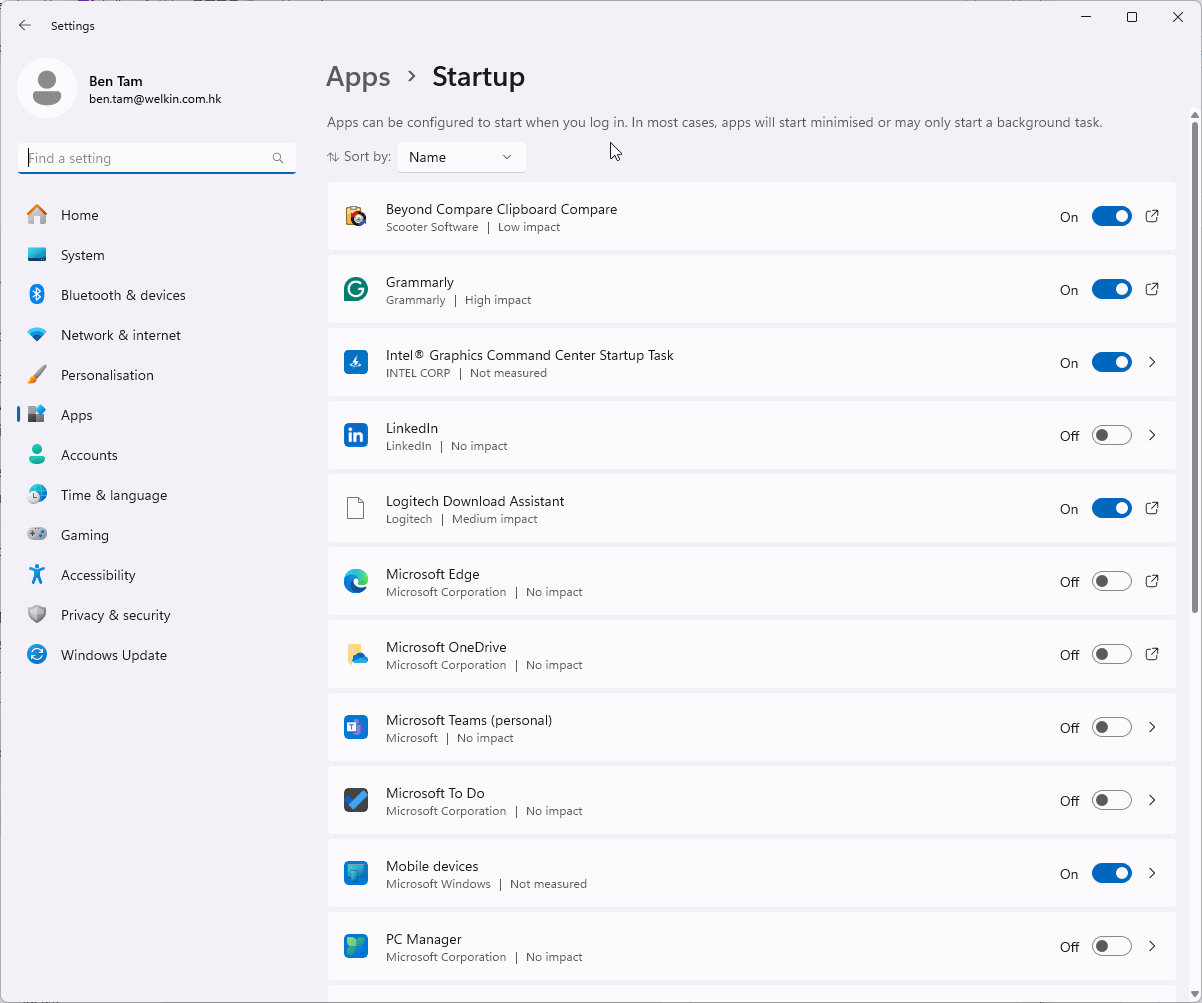Switch on Microsoft To Do startup
Image resolution: width=1202 pixels, height=1003 pixels.
click(1111, 800)
